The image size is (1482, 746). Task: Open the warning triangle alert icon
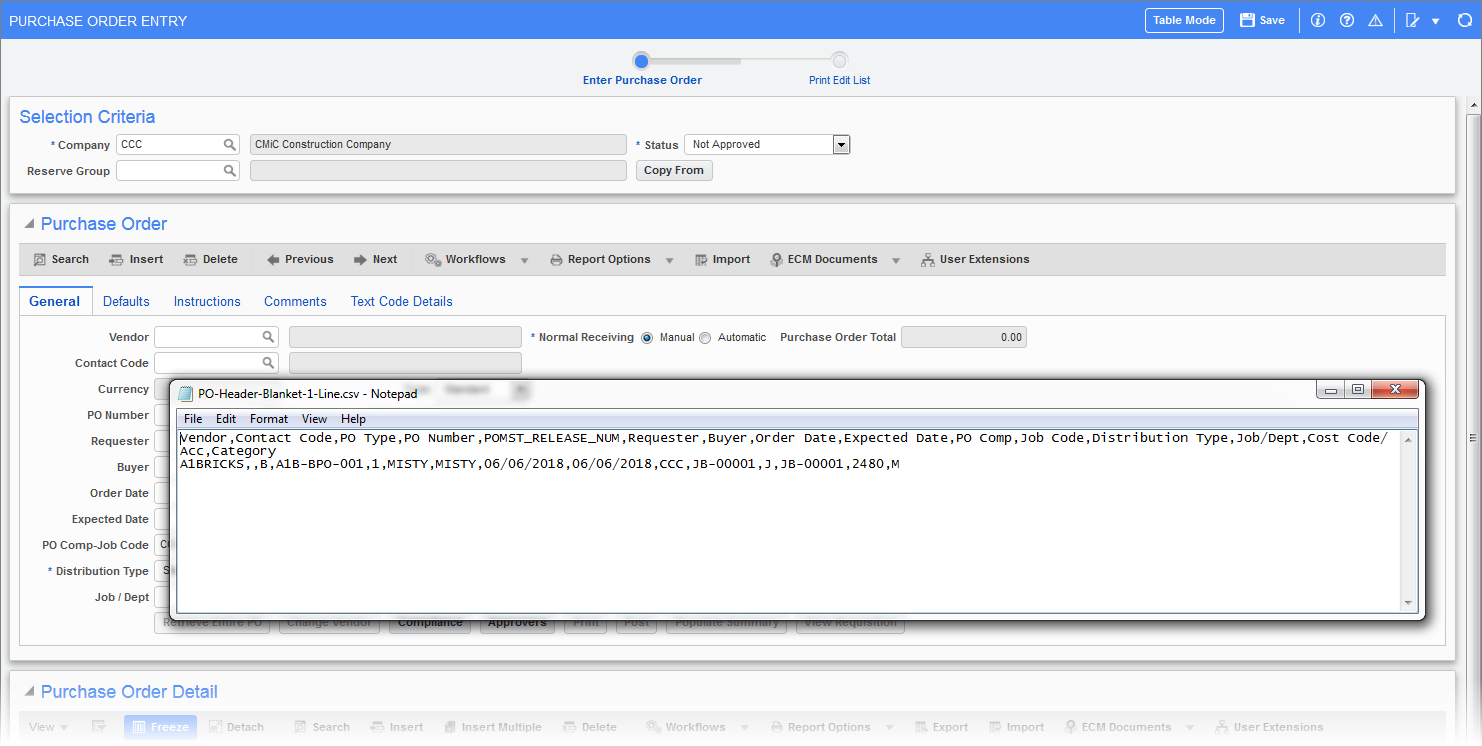click(1375, 20)
